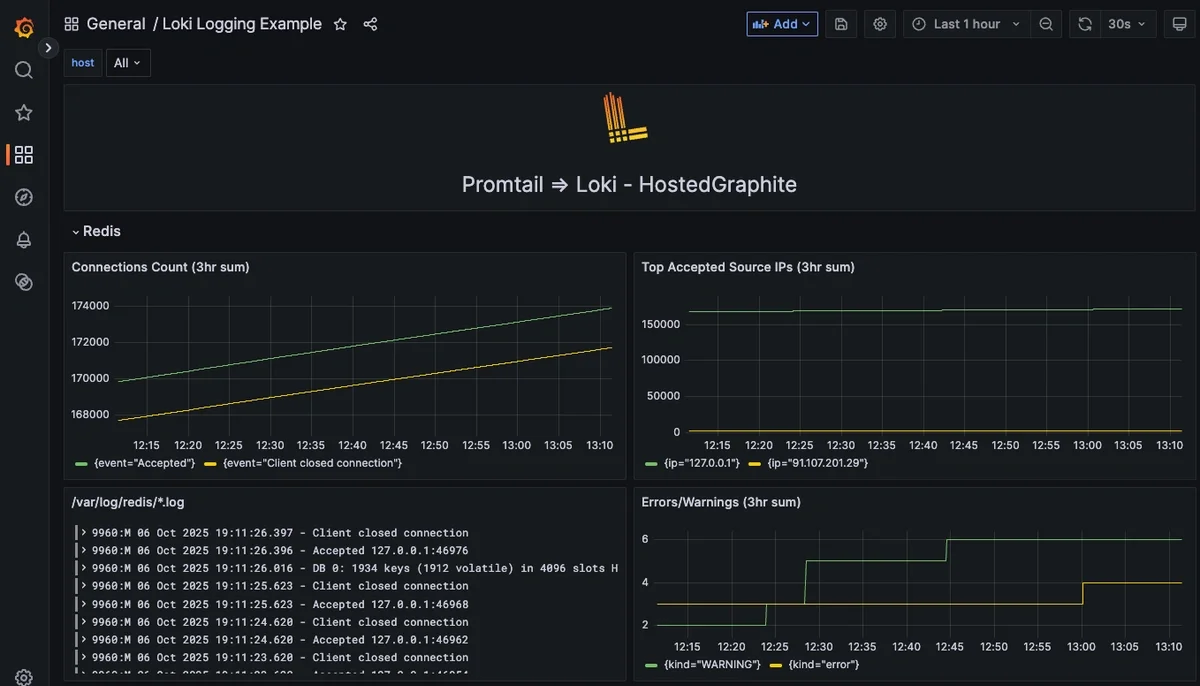The width and height of the screenshot is (1200, 686).
Task: Expand the first log line entry
Action: click(84, 533)
